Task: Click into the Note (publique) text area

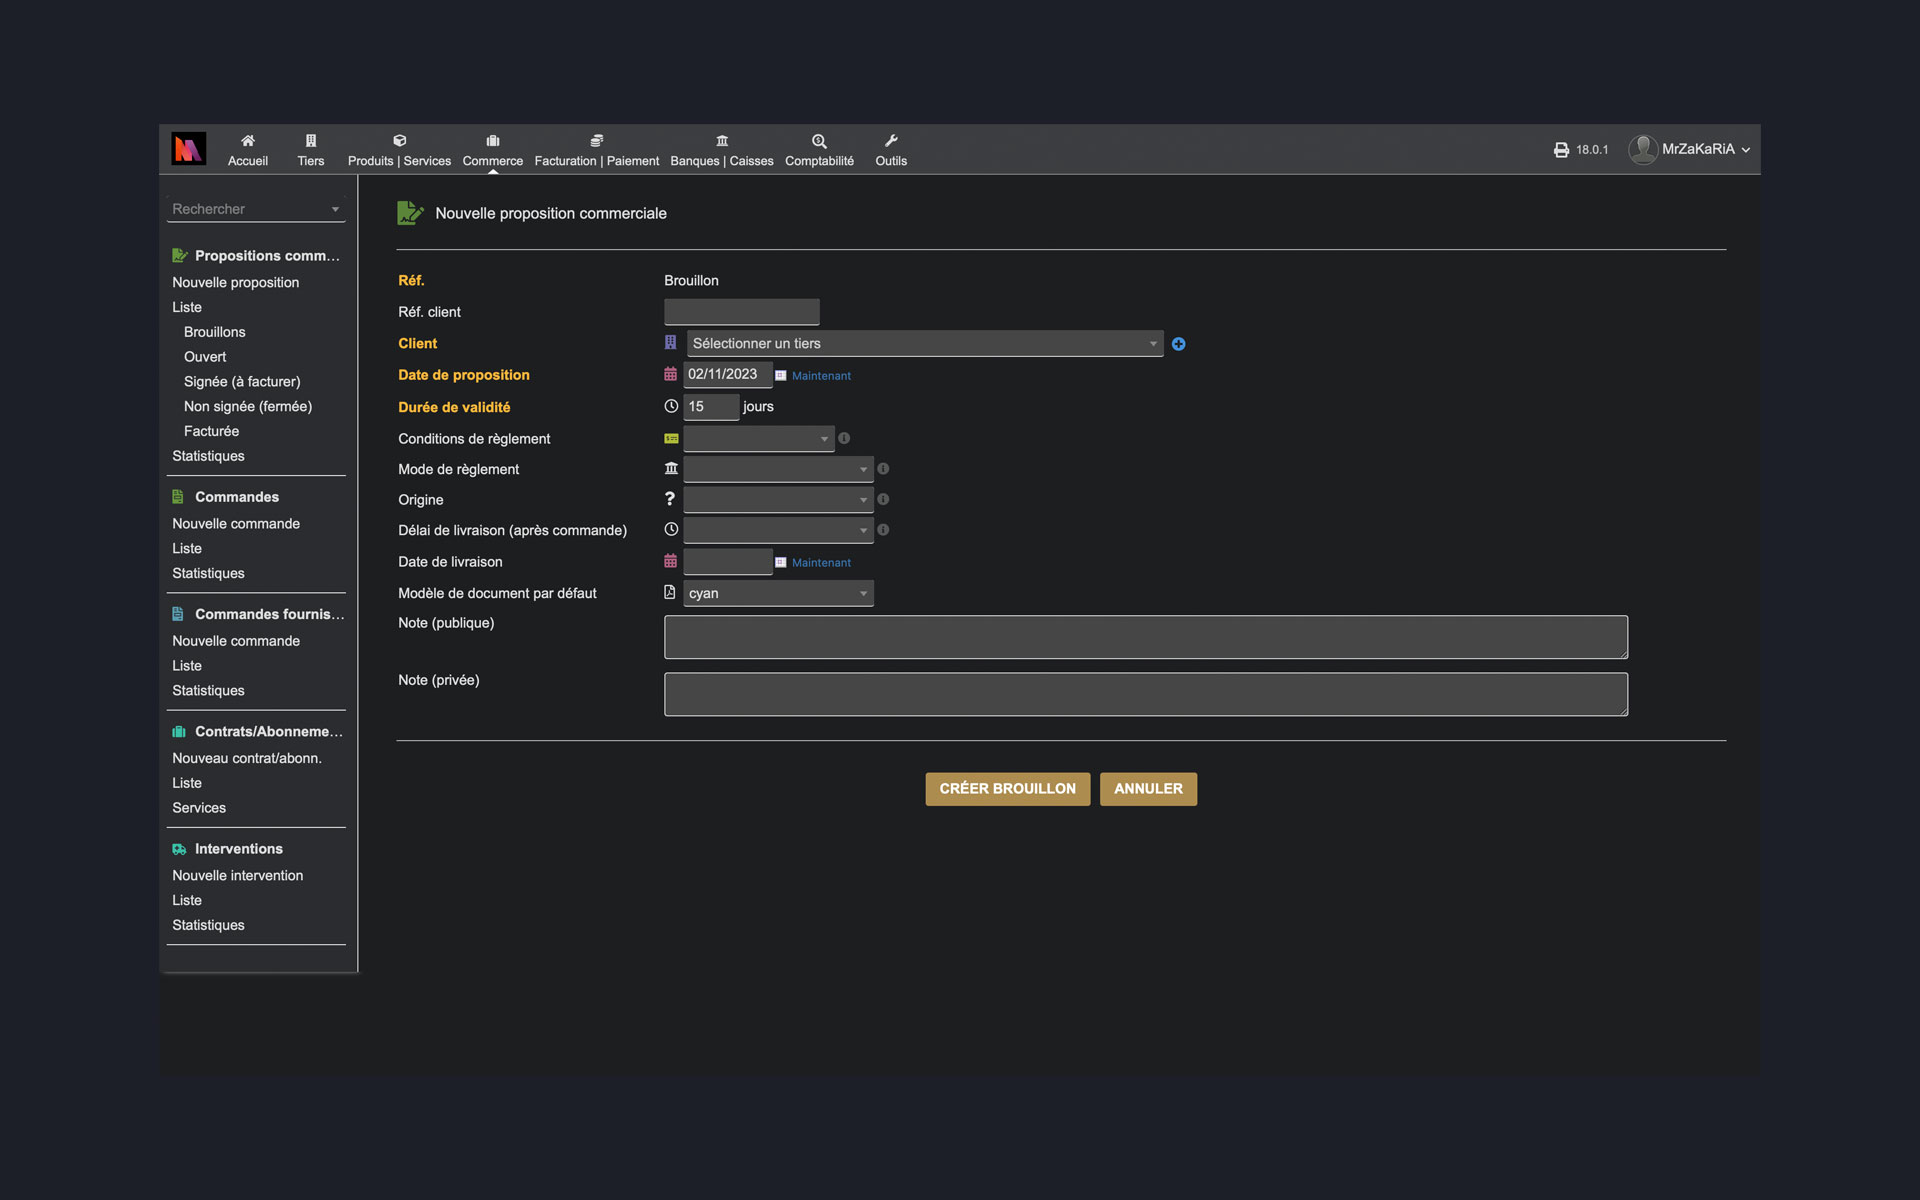Action: click(1145, 637)
